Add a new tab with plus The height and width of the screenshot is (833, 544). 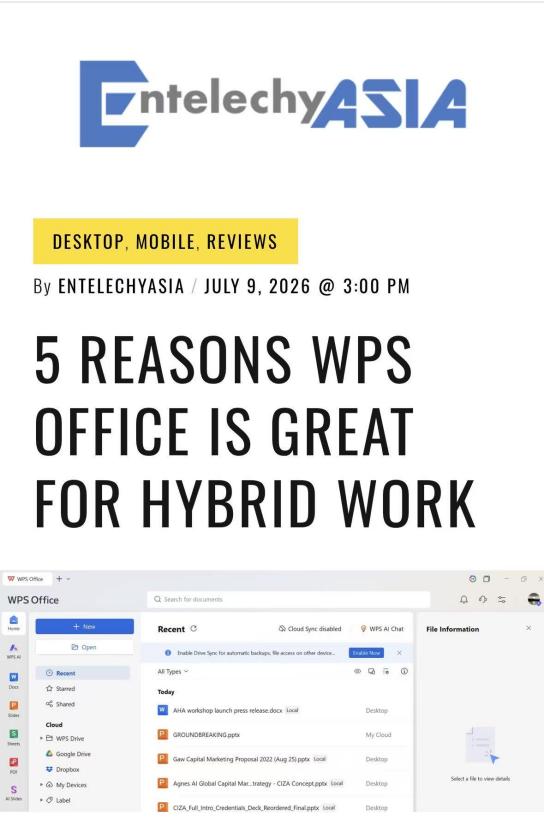pos(60,579)
